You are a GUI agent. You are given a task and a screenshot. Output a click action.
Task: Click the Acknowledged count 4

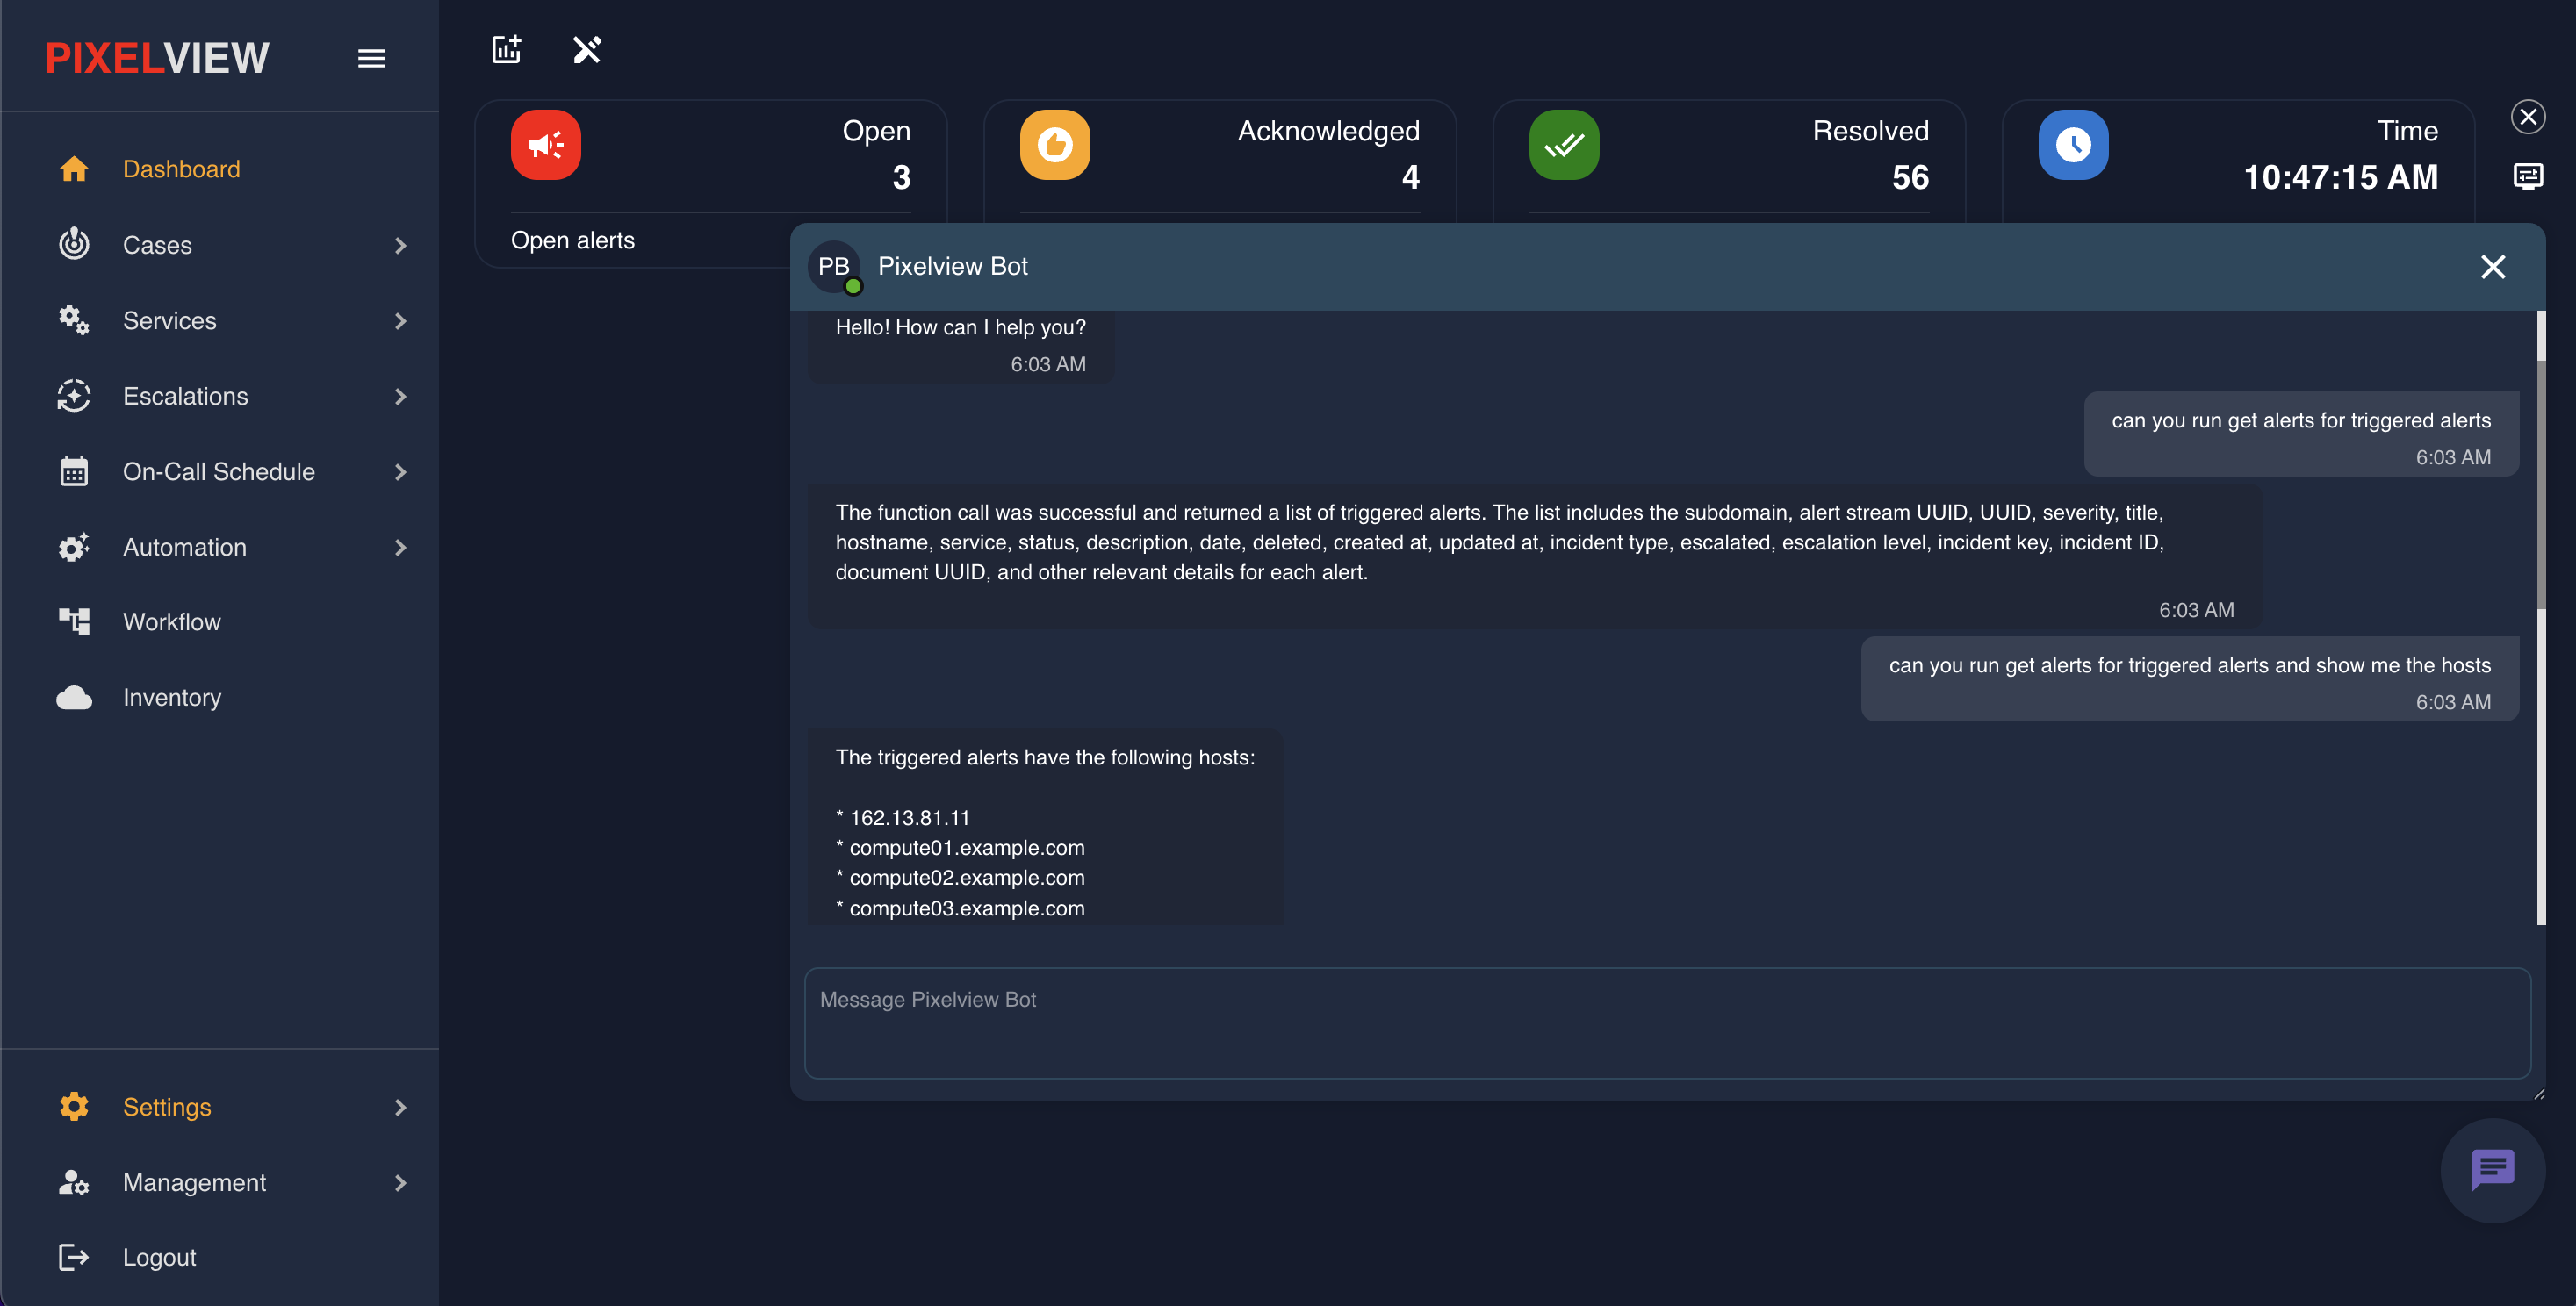point(1410,177)
